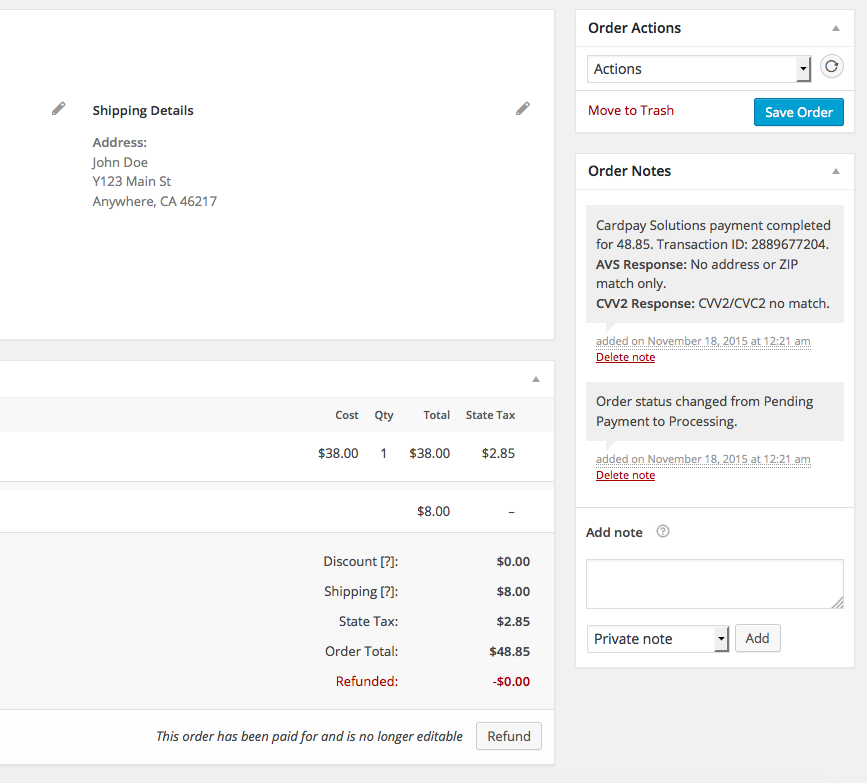Delete the order status changed note
Screen dimensions: 867x783
pyautogui.click(x=625, y=475)
